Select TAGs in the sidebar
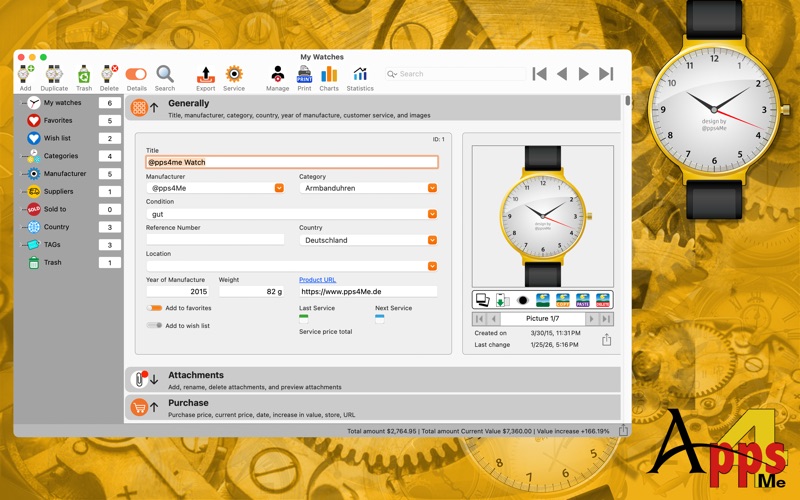 click(52, 245)
